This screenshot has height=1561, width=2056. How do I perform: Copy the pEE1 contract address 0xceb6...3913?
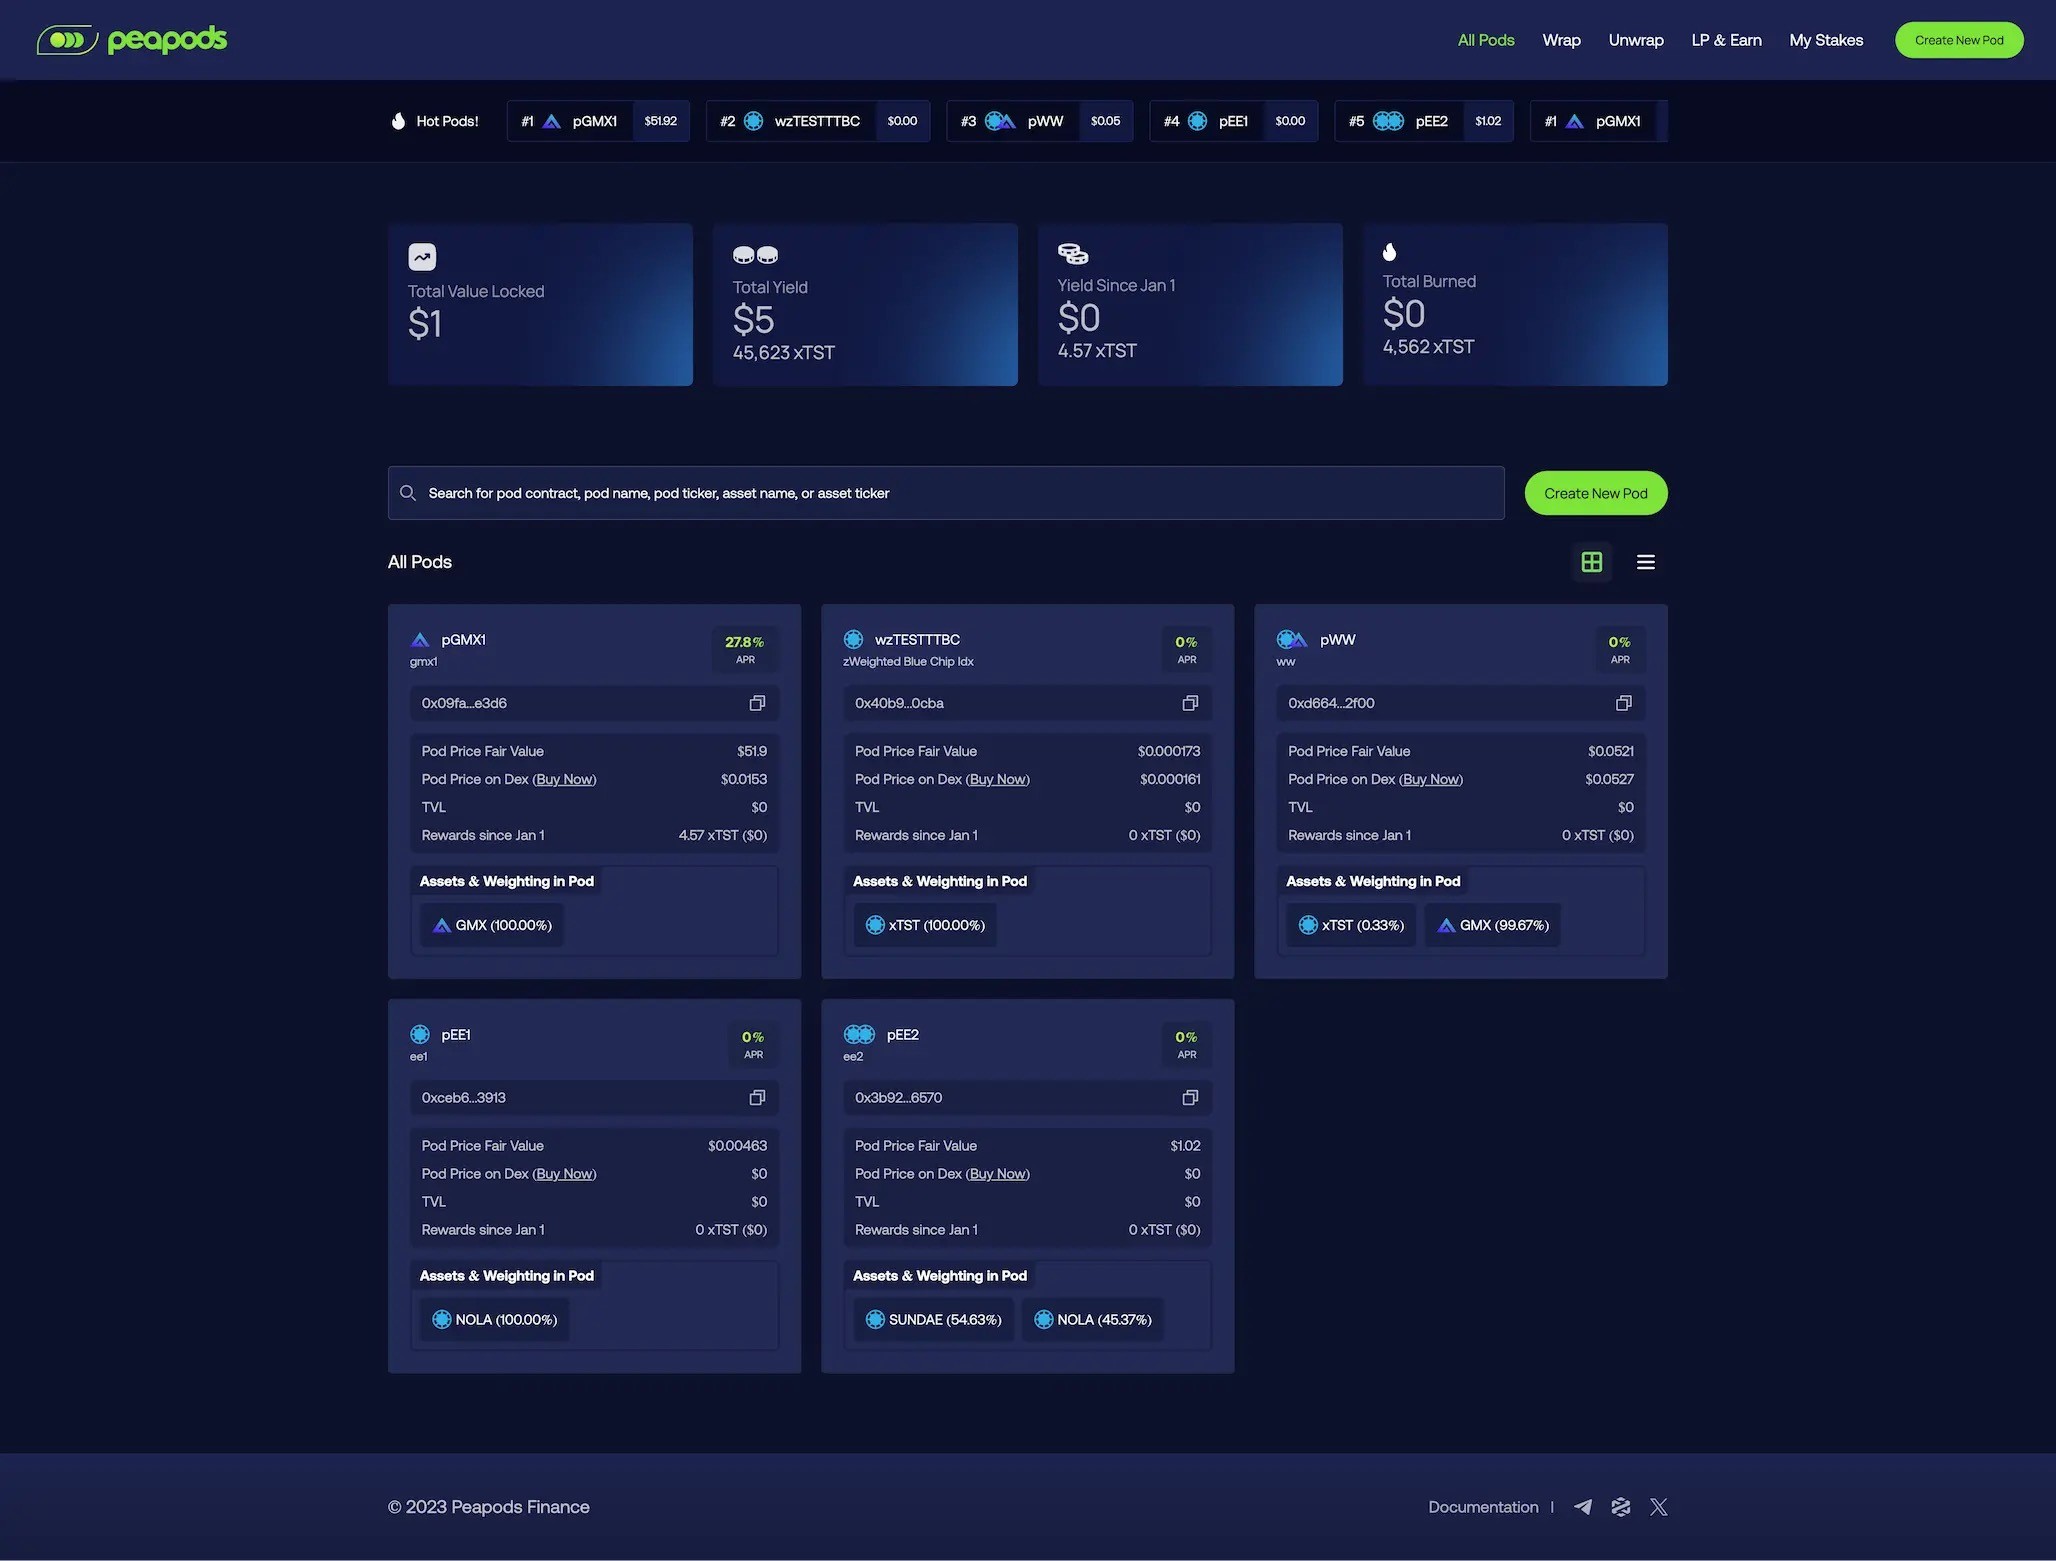click(757, 1098)
